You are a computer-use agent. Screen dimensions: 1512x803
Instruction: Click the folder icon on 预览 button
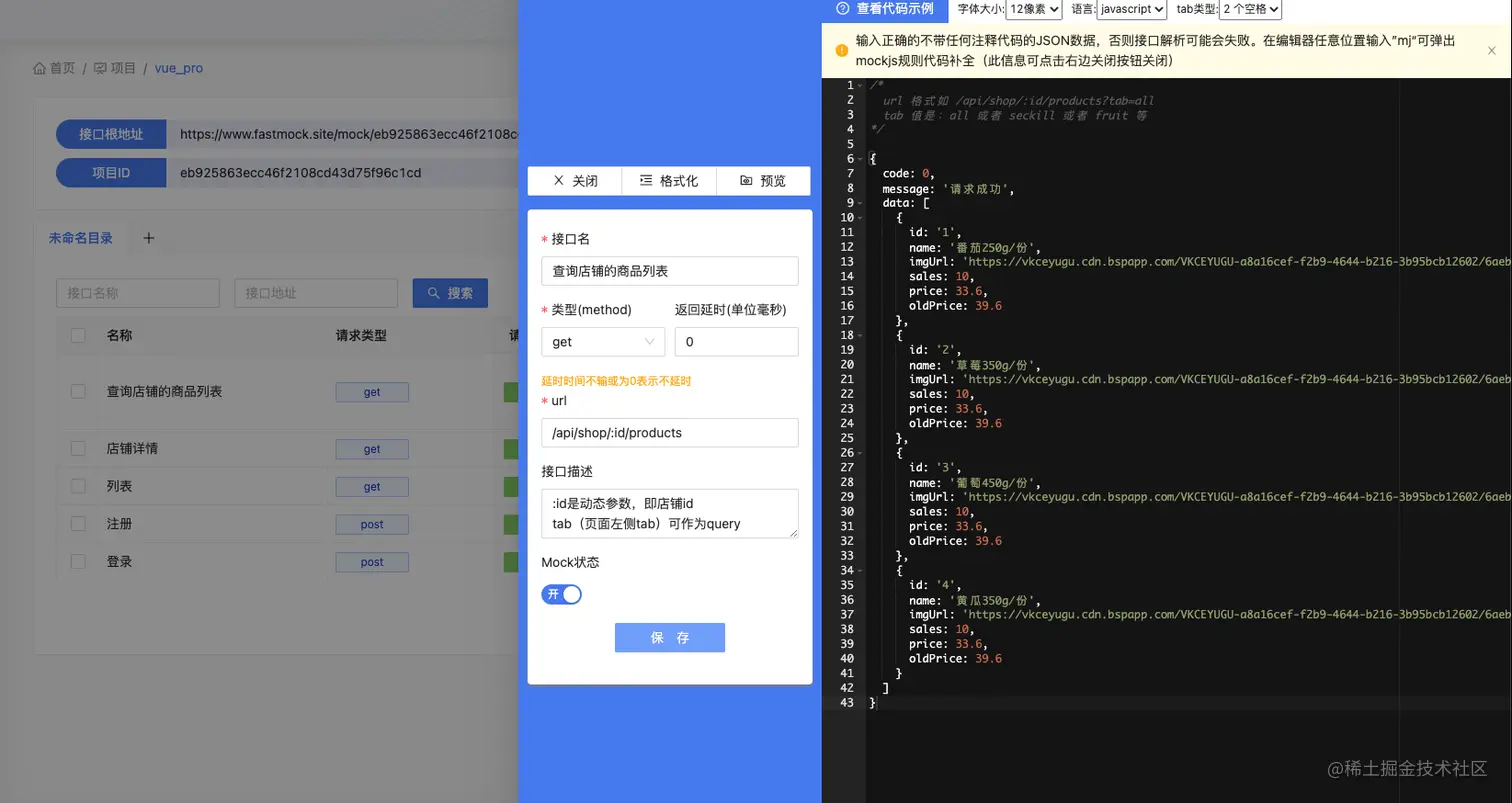click(746, 181)
